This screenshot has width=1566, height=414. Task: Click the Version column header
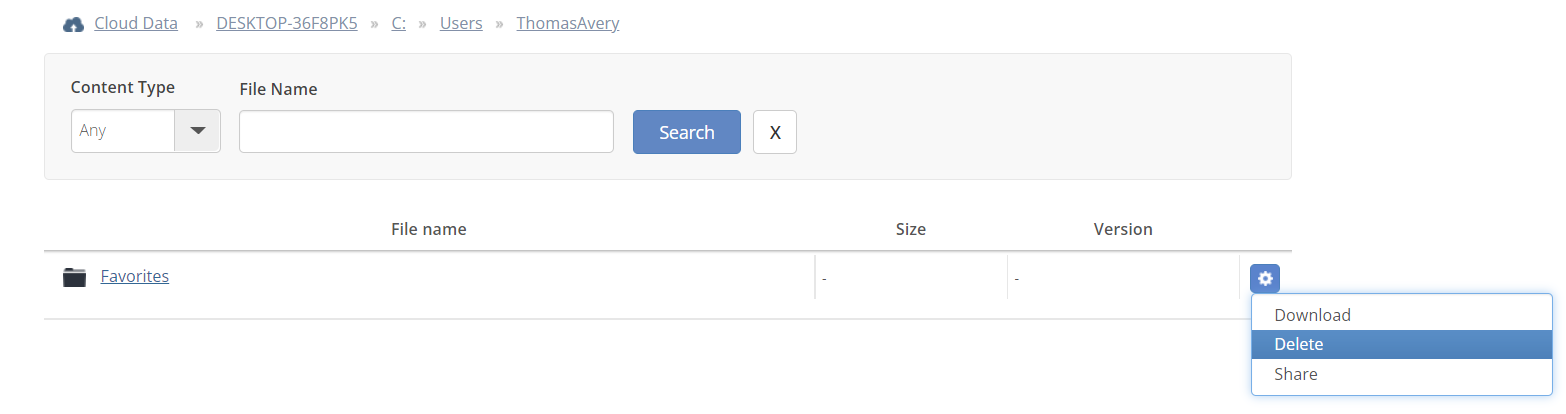[x=1123, y=229]
